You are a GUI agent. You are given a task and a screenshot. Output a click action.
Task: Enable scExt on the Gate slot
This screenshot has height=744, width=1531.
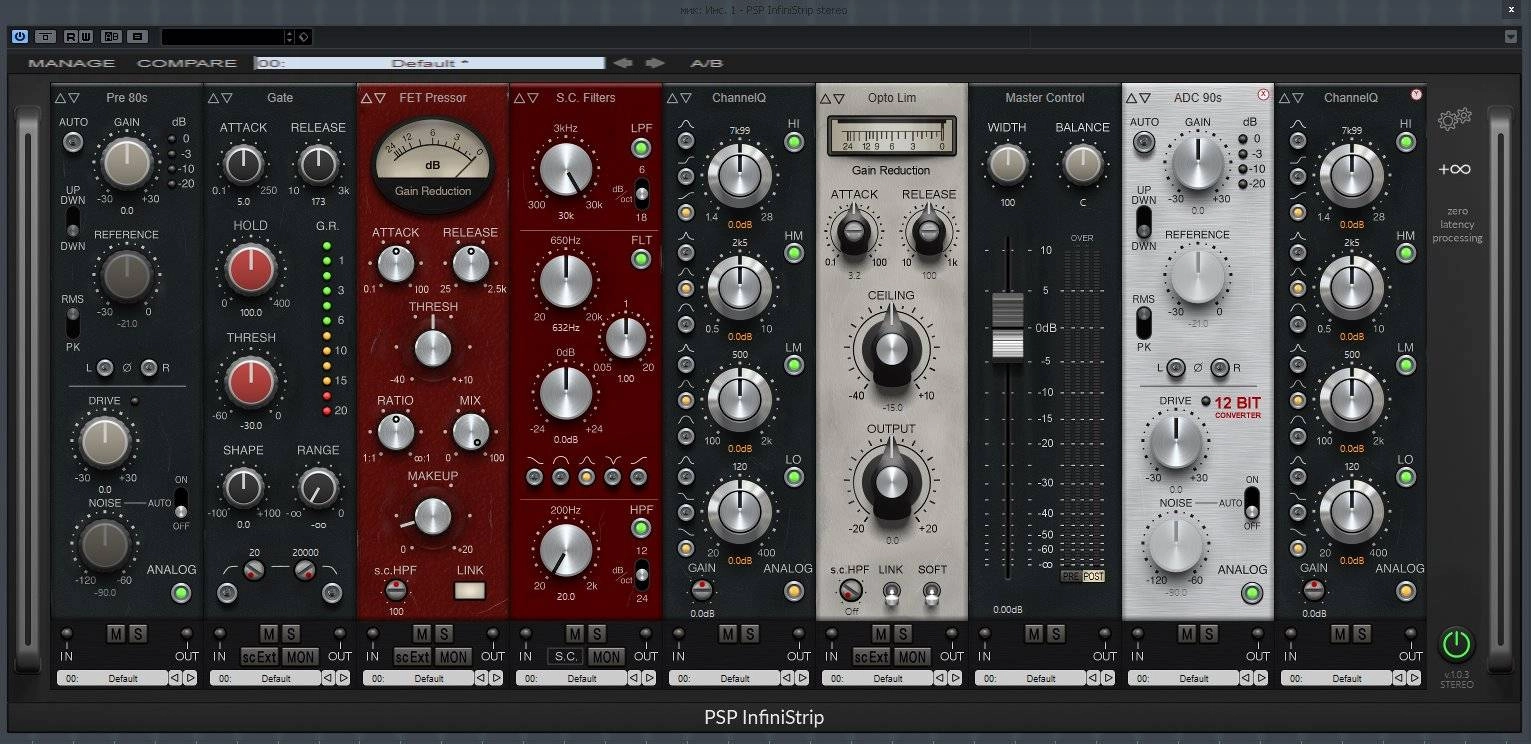coord(259,657)
